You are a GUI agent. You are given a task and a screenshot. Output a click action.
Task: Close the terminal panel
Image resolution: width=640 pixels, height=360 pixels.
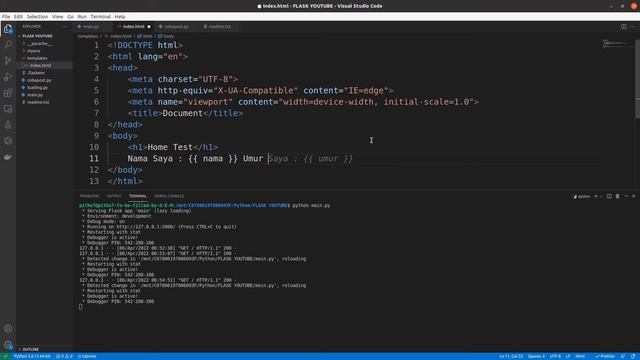coord(634,196)
